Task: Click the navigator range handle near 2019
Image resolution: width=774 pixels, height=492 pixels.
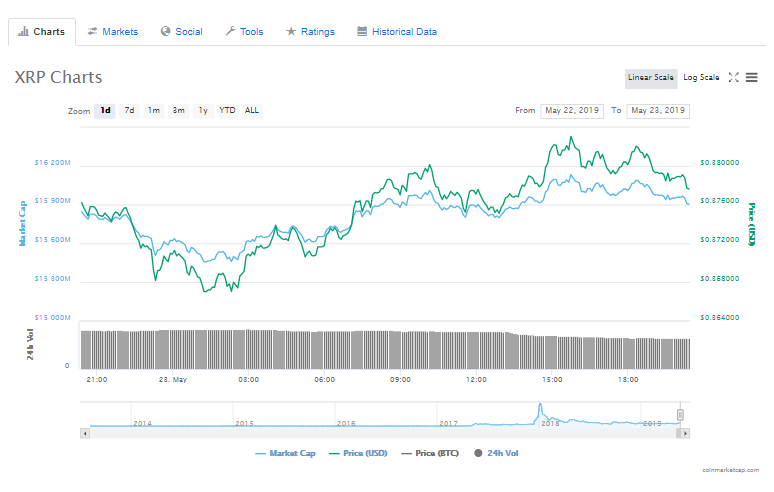Action: point(680,415)
